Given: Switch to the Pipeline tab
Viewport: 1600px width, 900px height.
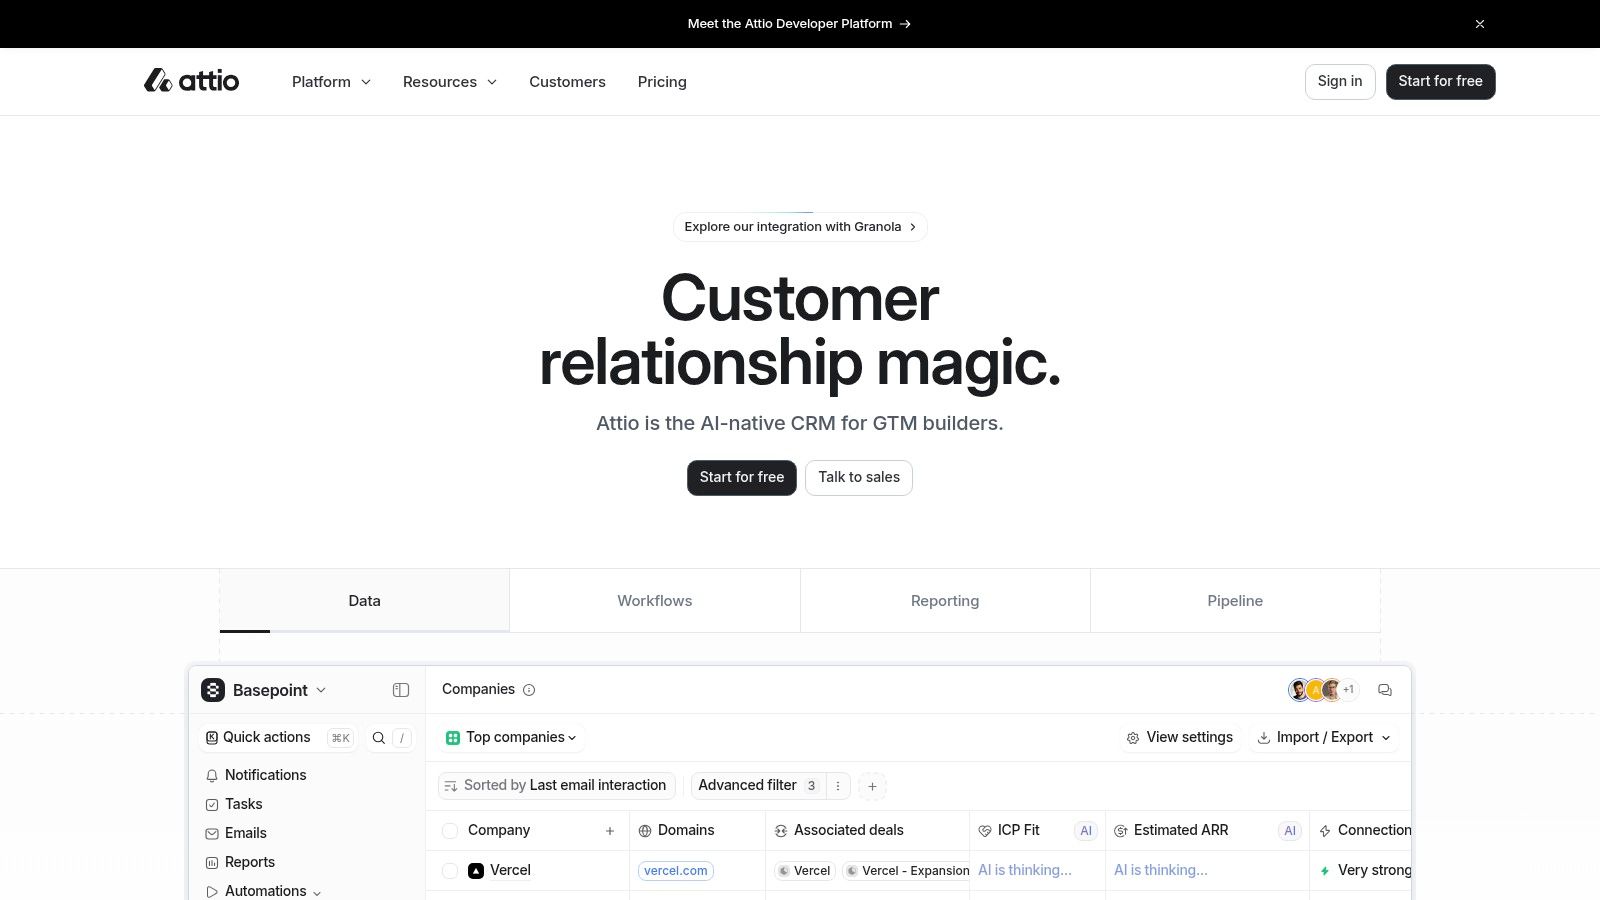Looking at the screenshot, I should point(1234,601).
